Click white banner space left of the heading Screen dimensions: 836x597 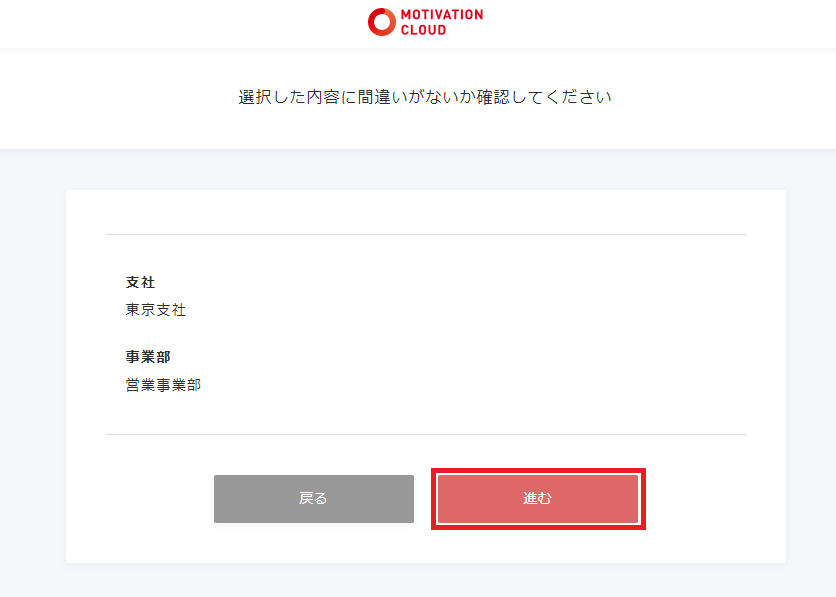click(120, 98)
